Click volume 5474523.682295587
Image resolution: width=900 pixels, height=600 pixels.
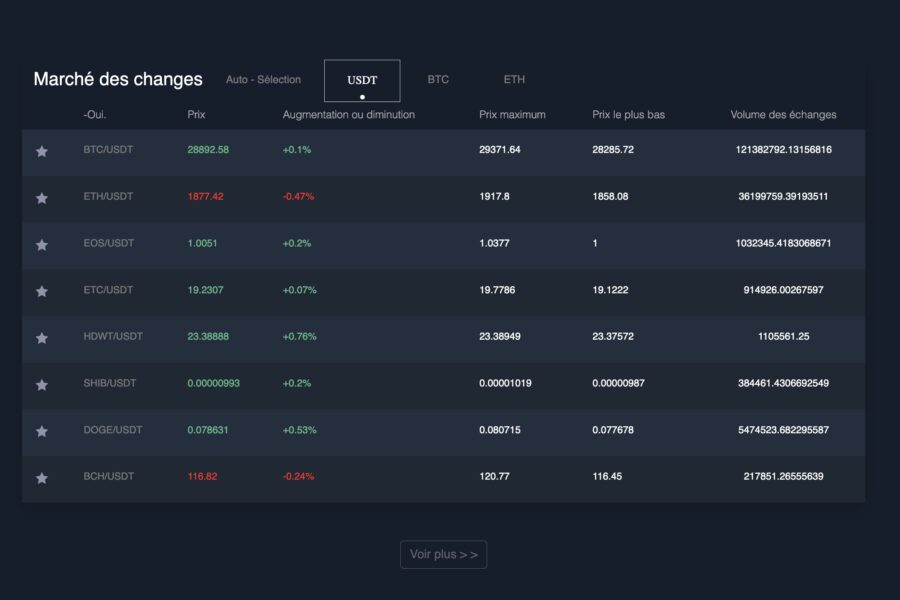pyautogui.click(x=783, y=429)
